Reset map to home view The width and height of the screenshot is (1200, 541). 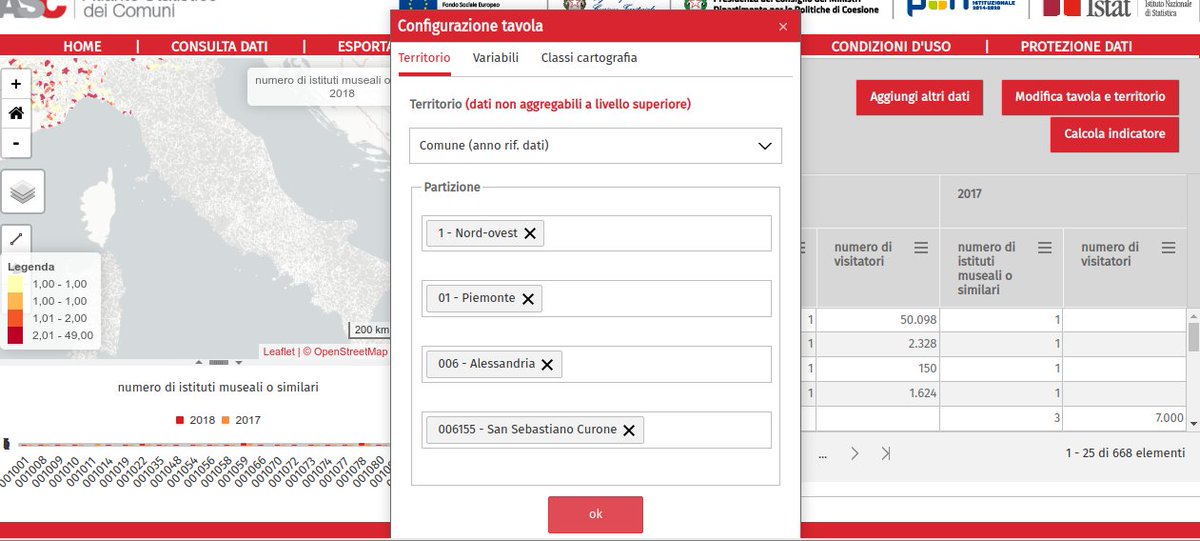point(16,113)
